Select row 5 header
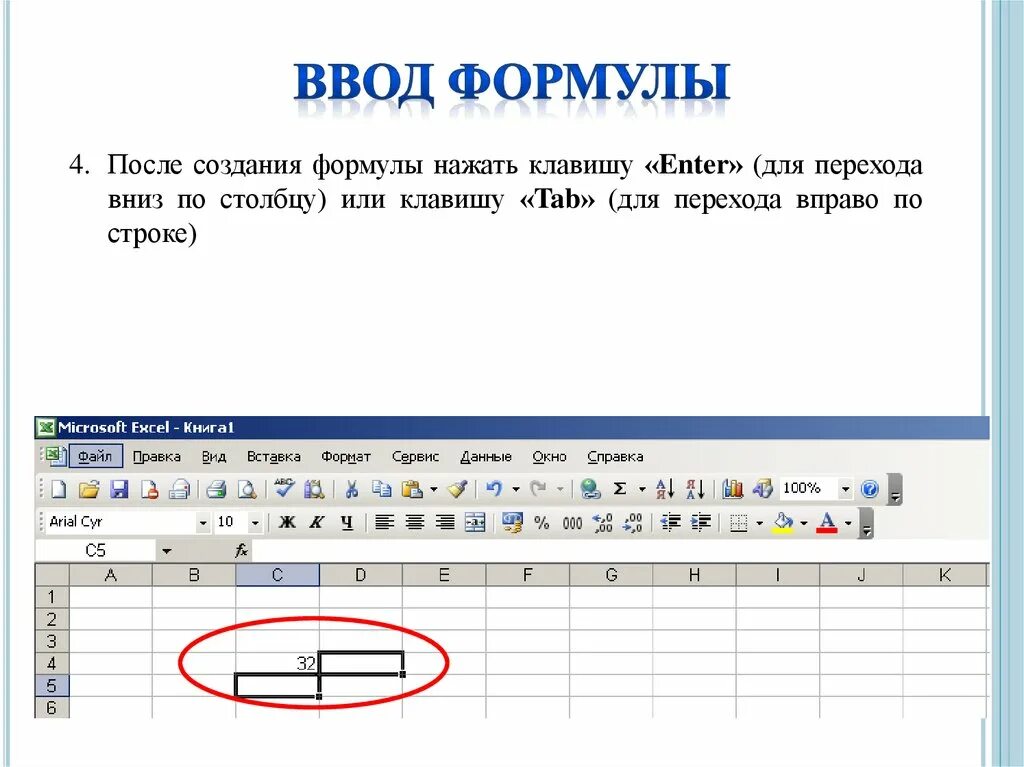The image size is (1024, 767). (x=52, y=685)
